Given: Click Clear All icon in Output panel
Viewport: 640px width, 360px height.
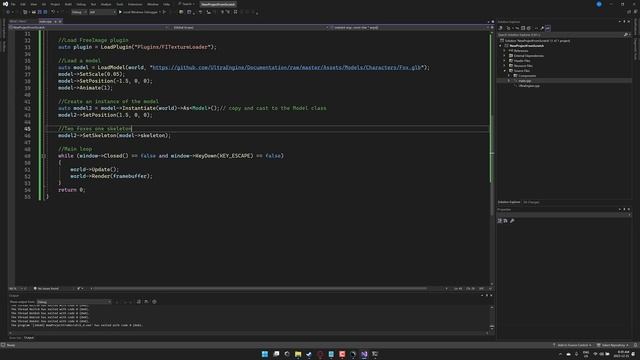Looking at the screenshot, I should pos(138,302).
